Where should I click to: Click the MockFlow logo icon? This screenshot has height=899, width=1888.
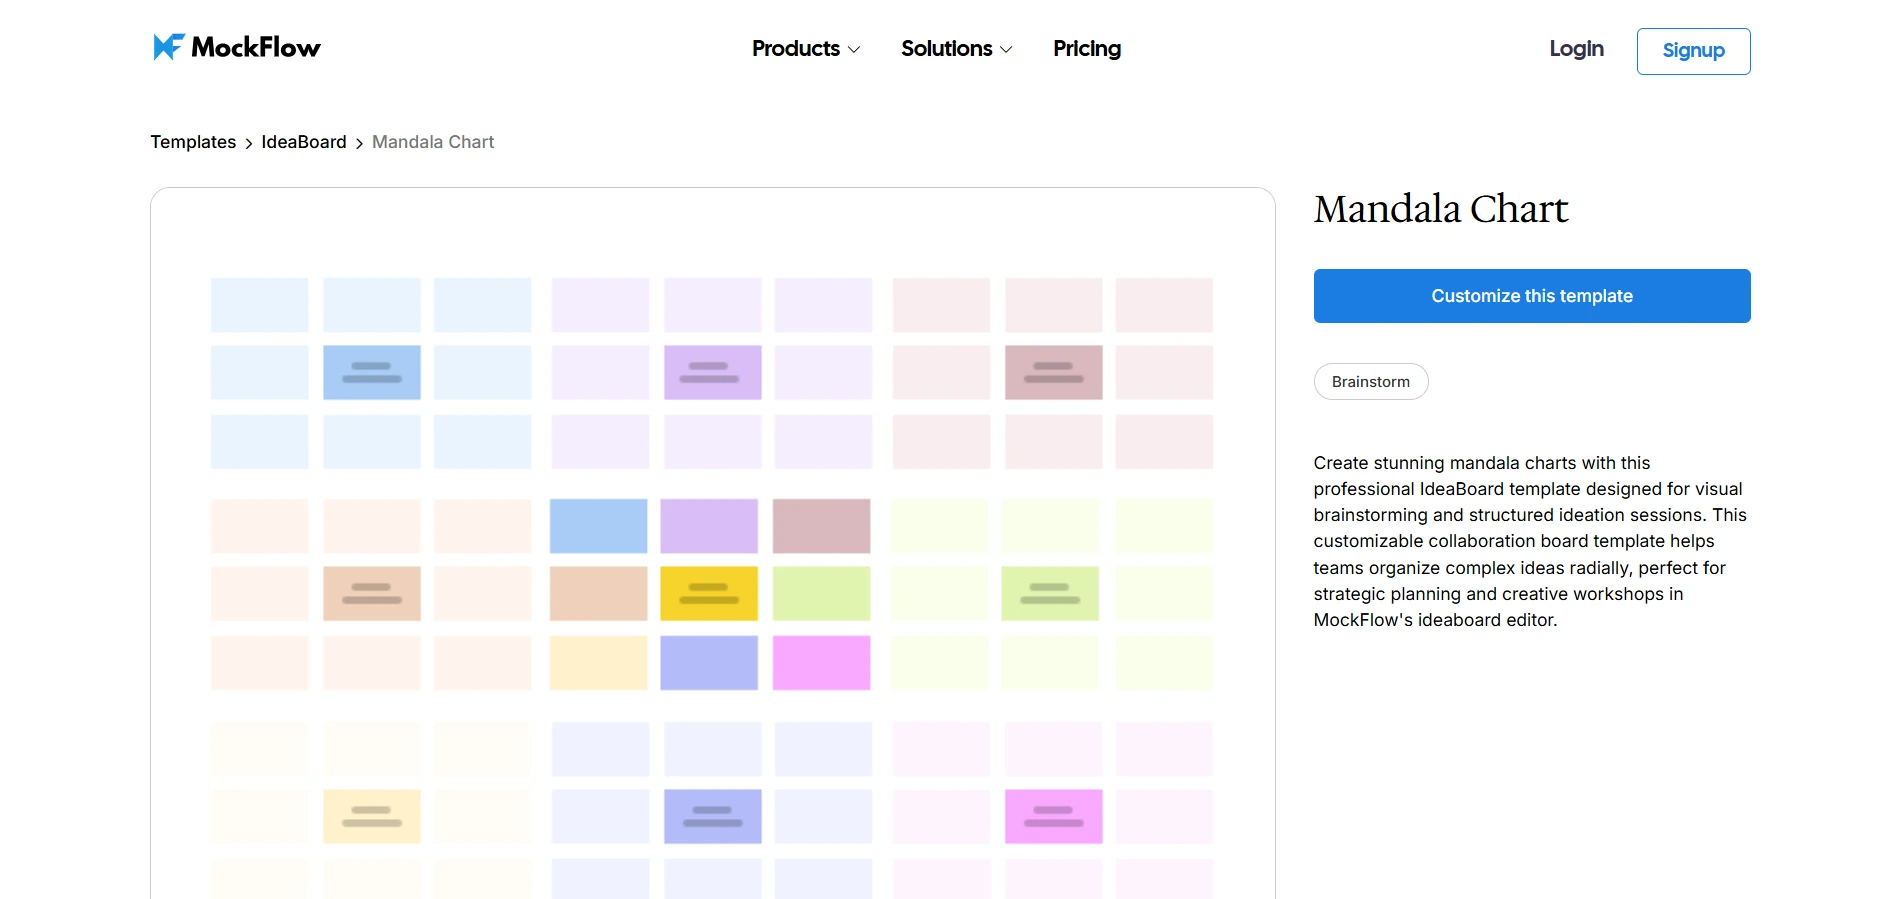coord(168,47)
